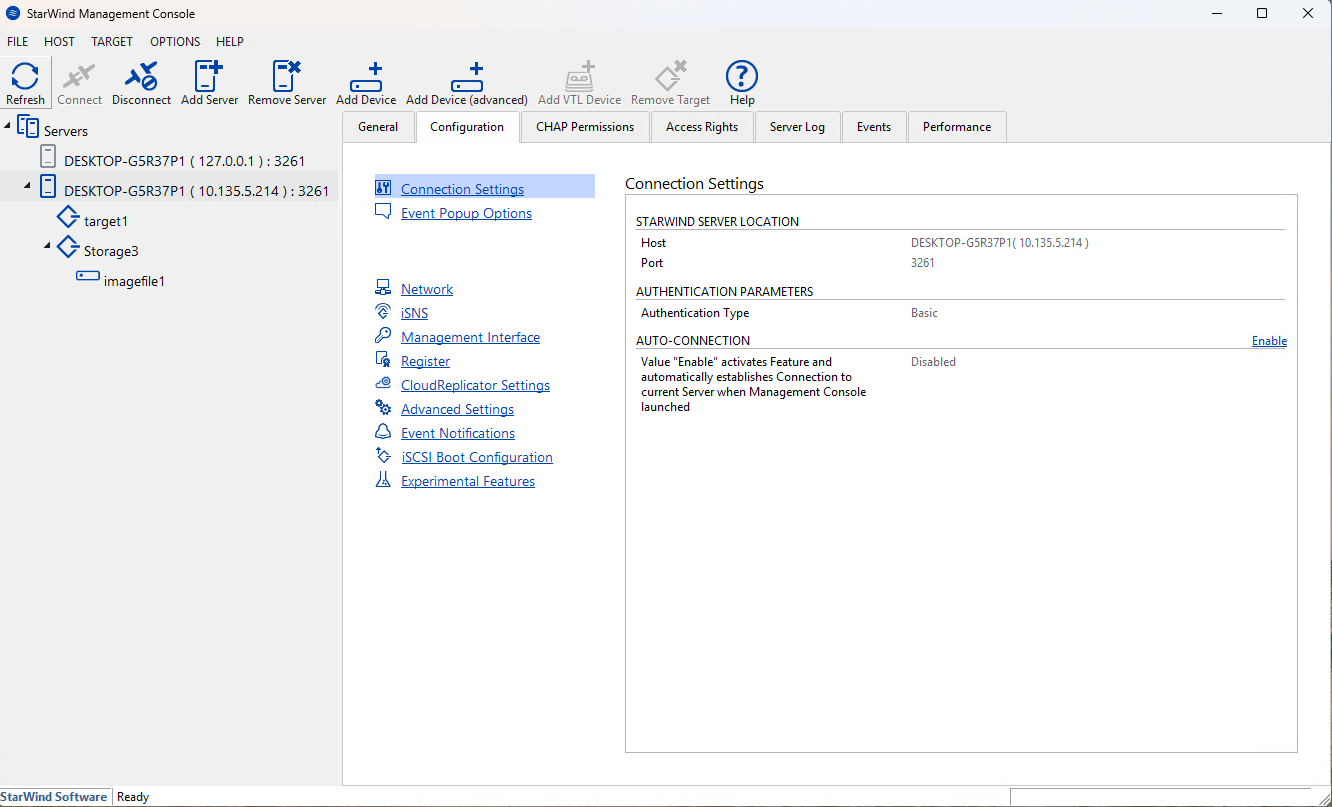Click the StarWind Software status bar label
The image size is (1332, 807).
pyautogui.click(x=53, y=797)
